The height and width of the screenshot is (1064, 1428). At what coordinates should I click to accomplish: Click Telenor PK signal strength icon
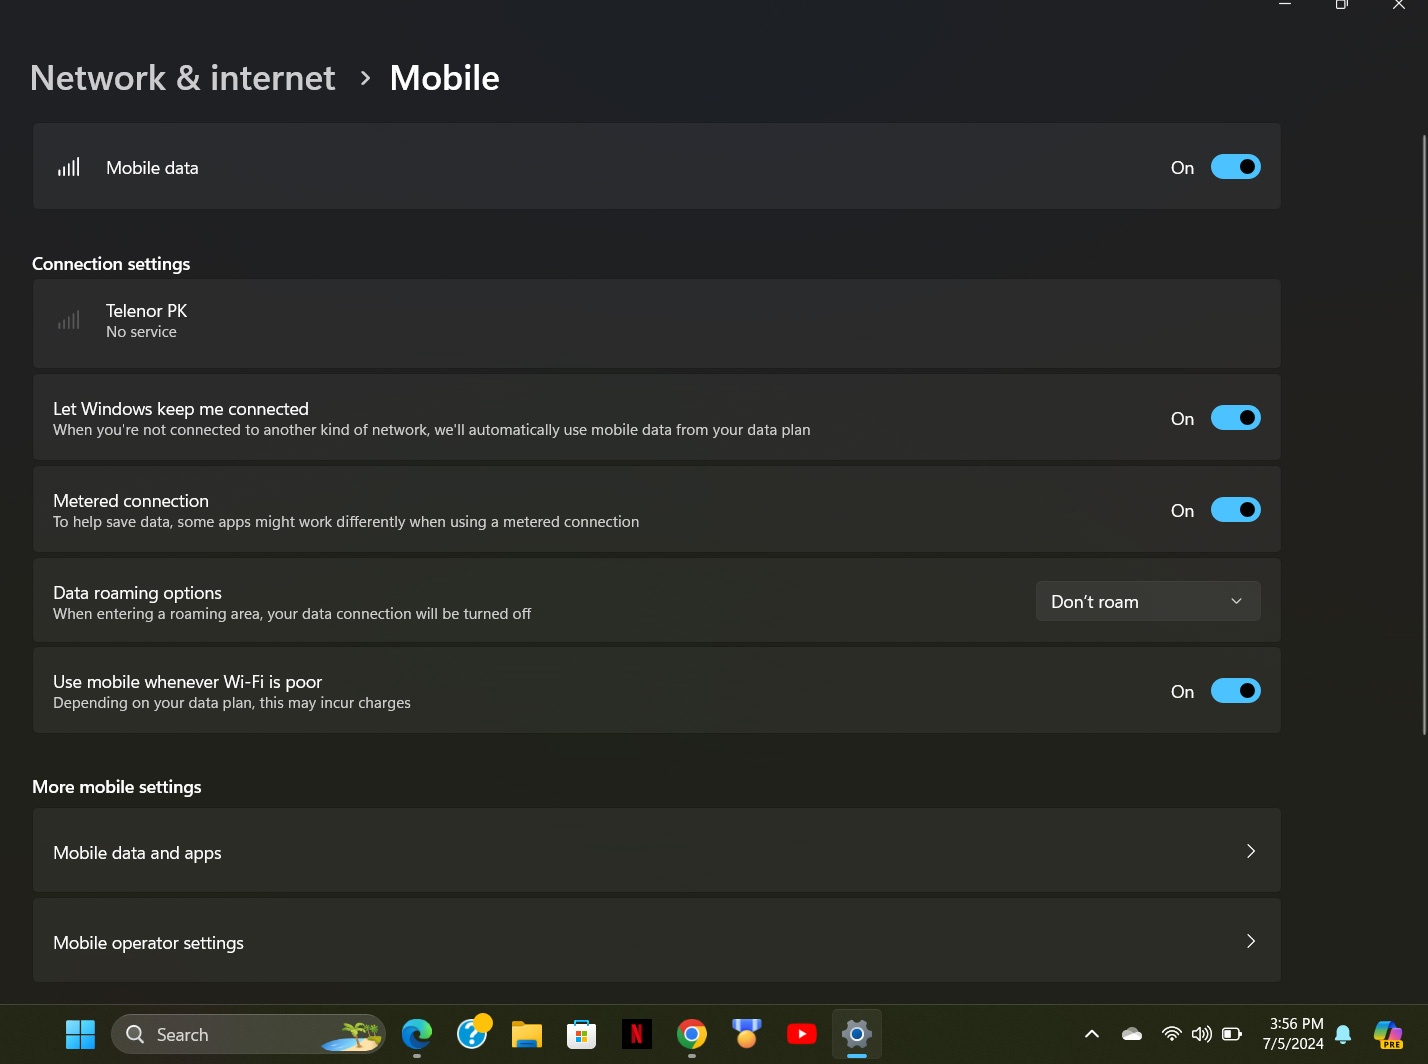click(68, 321)
